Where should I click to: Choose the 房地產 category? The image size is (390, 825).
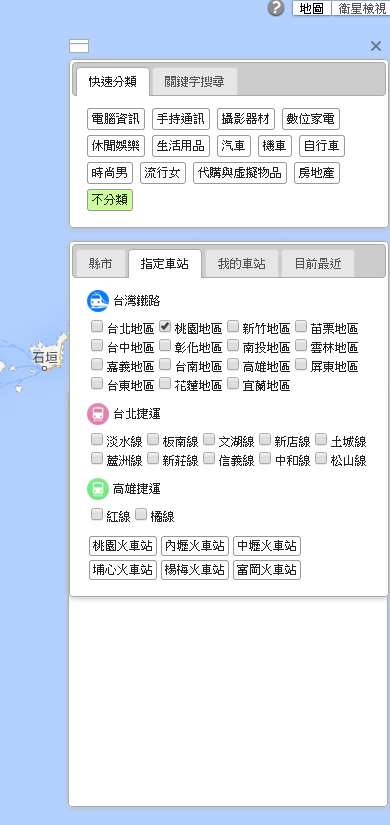tap(317, 173)
